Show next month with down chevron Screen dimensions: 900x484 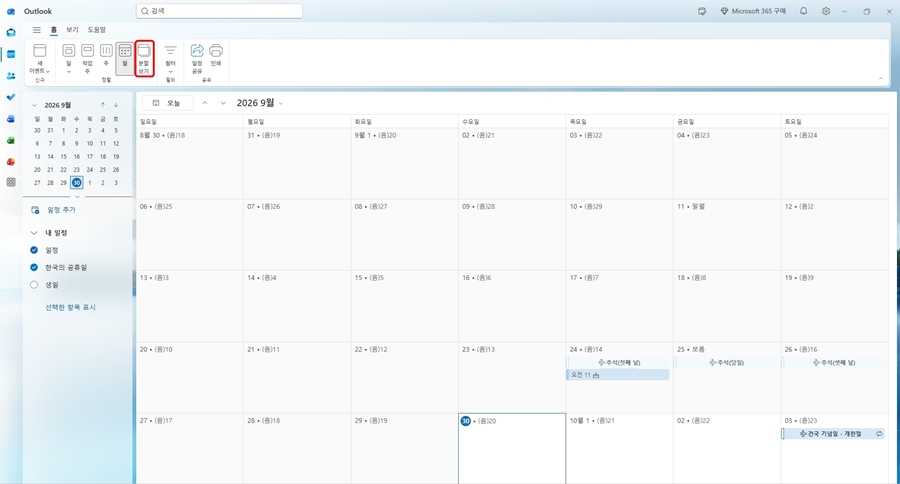pyautogui.click(x=223, y=103)
